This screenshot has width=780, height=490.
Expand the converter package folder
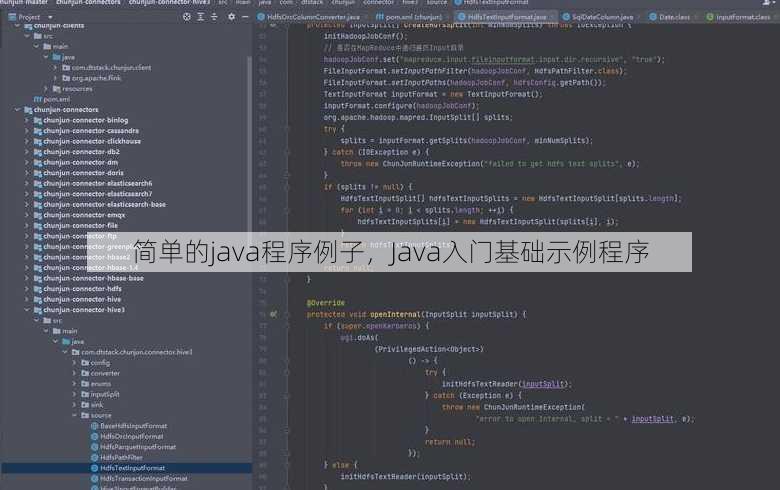[74, 373]
